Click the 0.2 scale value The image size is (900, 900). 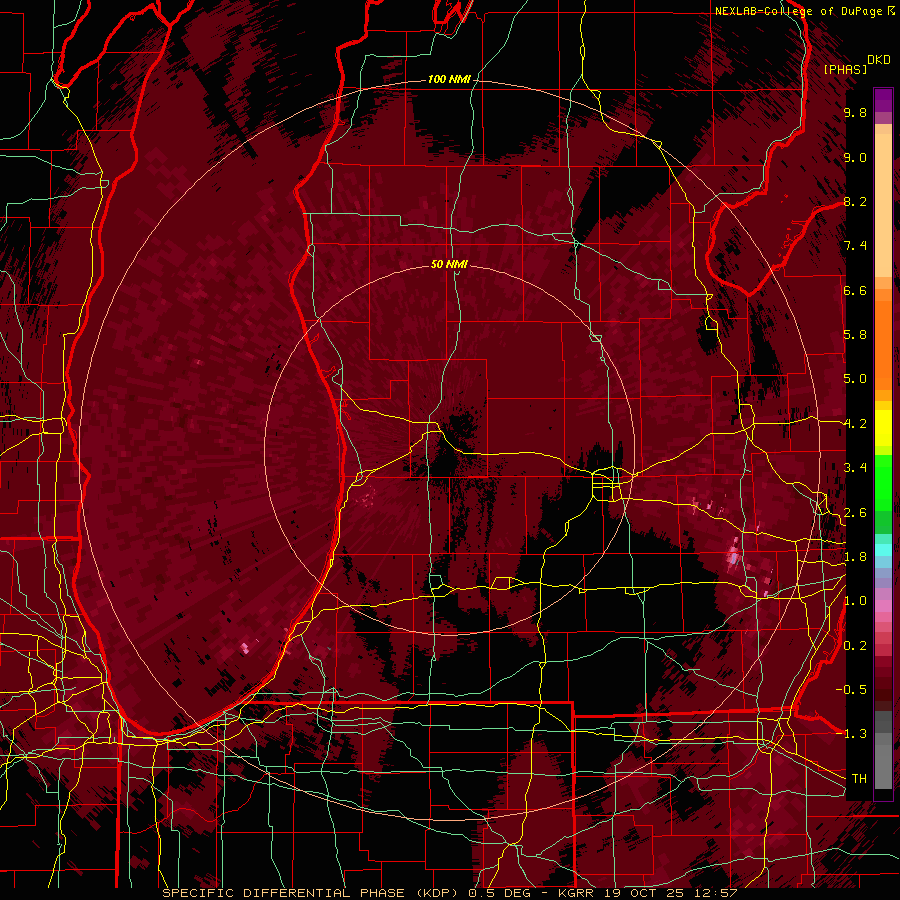(855, 646)
